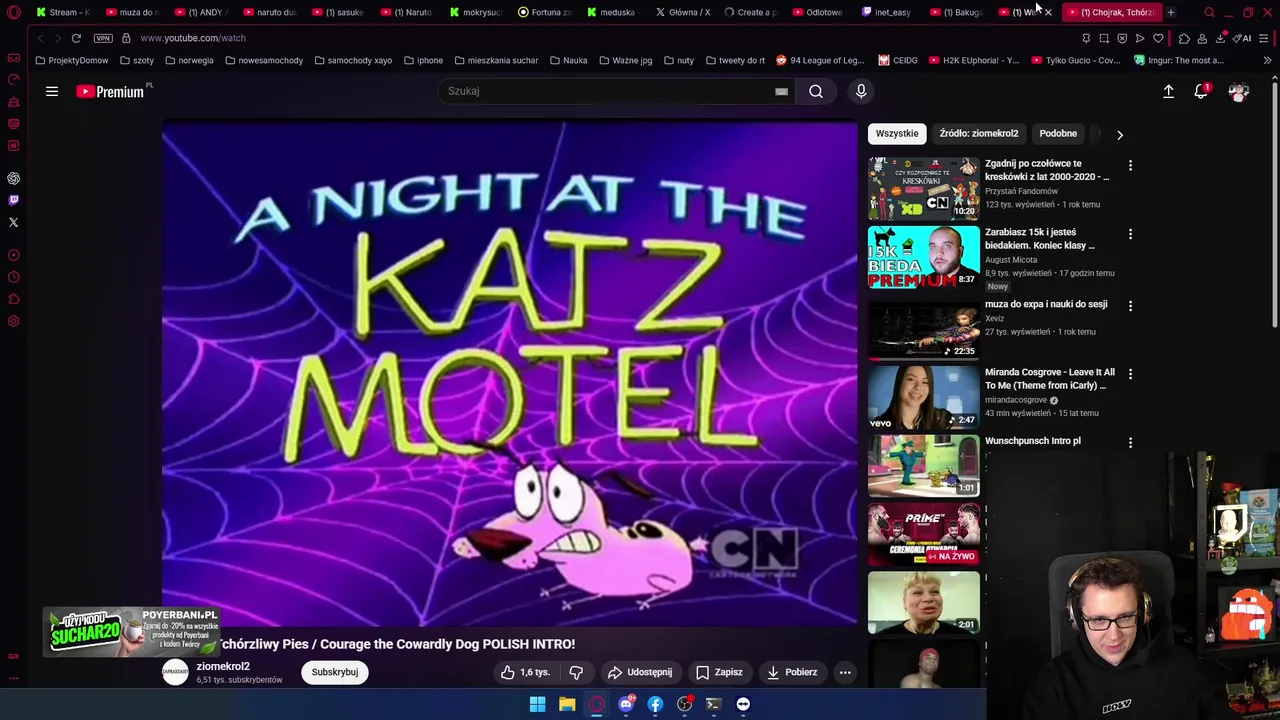Open Facebook app from taskbar
The height and width of the screenshot is (720, 1280).
(655, 704)
